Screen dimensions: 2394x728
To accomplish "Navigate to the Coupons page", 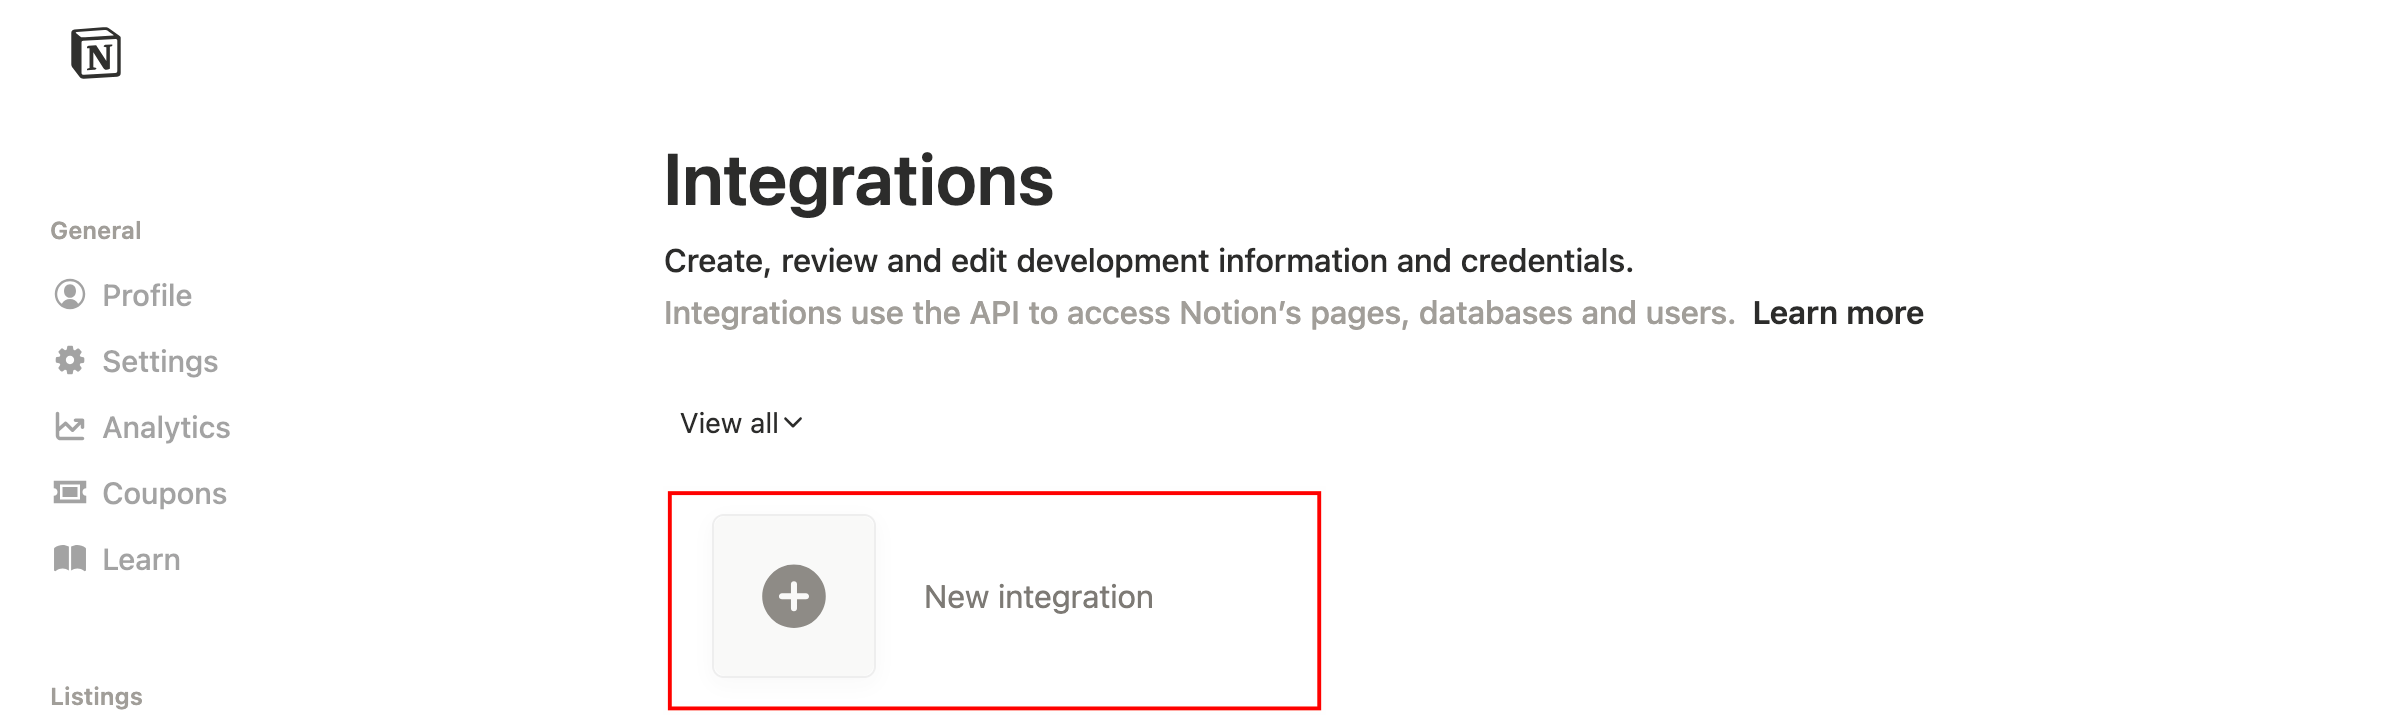I will pos(163,492).
